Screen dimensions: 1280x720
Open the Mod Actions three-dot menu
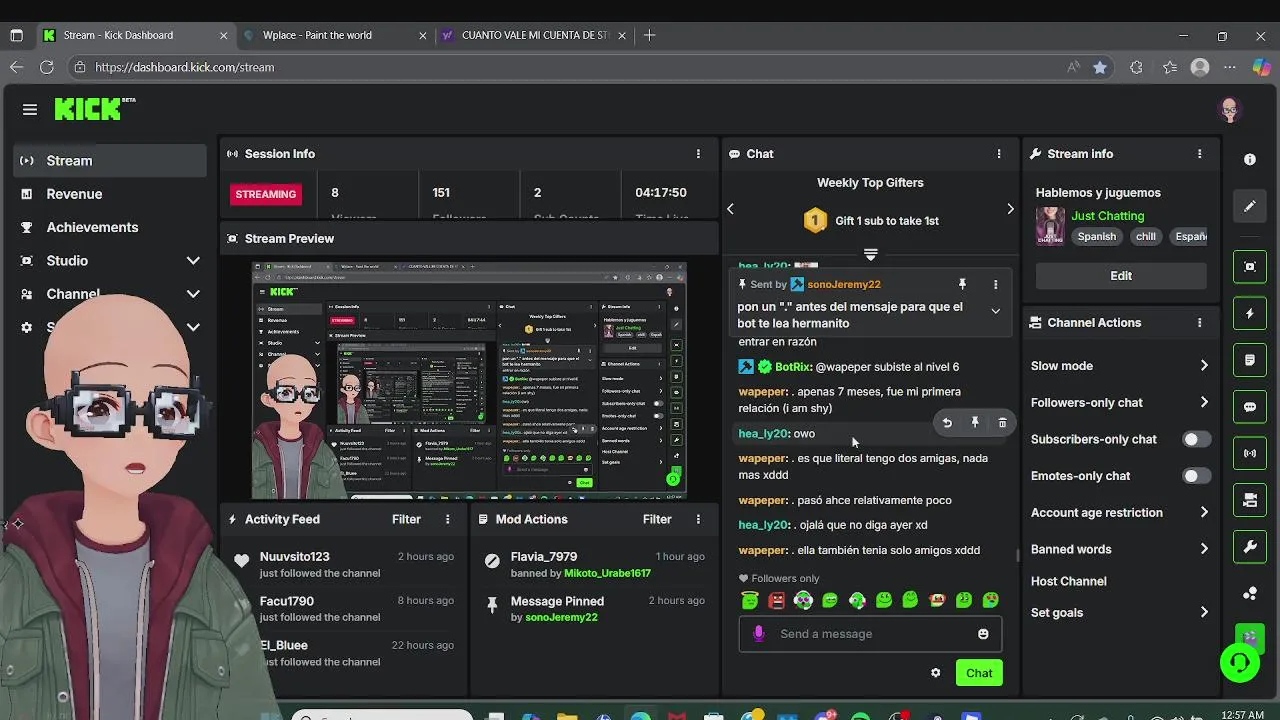(x=698, y=519)
